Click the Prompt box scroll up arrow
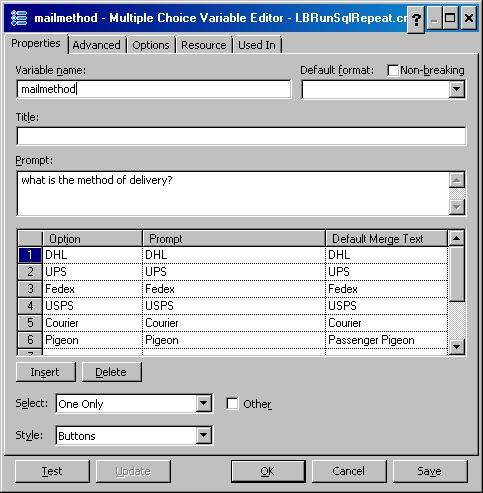 457,180
